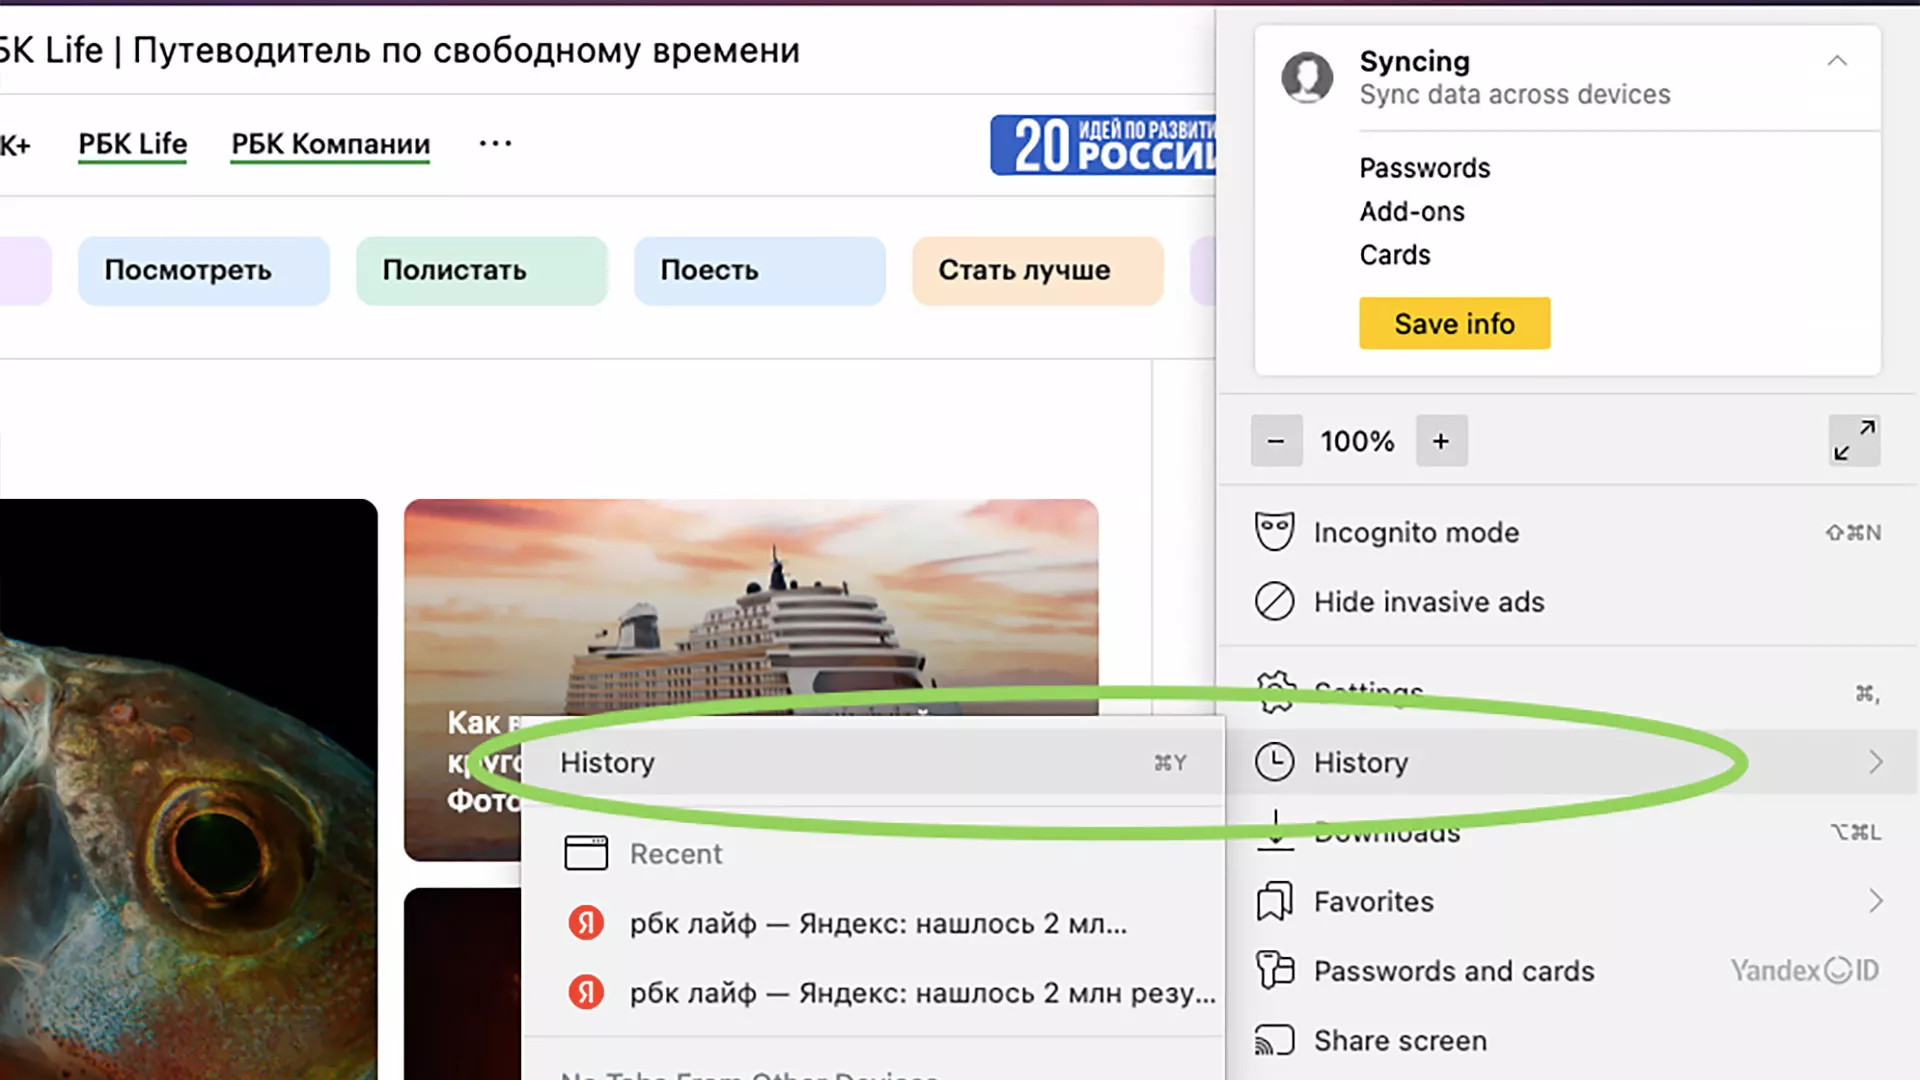Click the РБК Life tab
This screenshot has height=1080, width=1920.
tap(132, 142)
